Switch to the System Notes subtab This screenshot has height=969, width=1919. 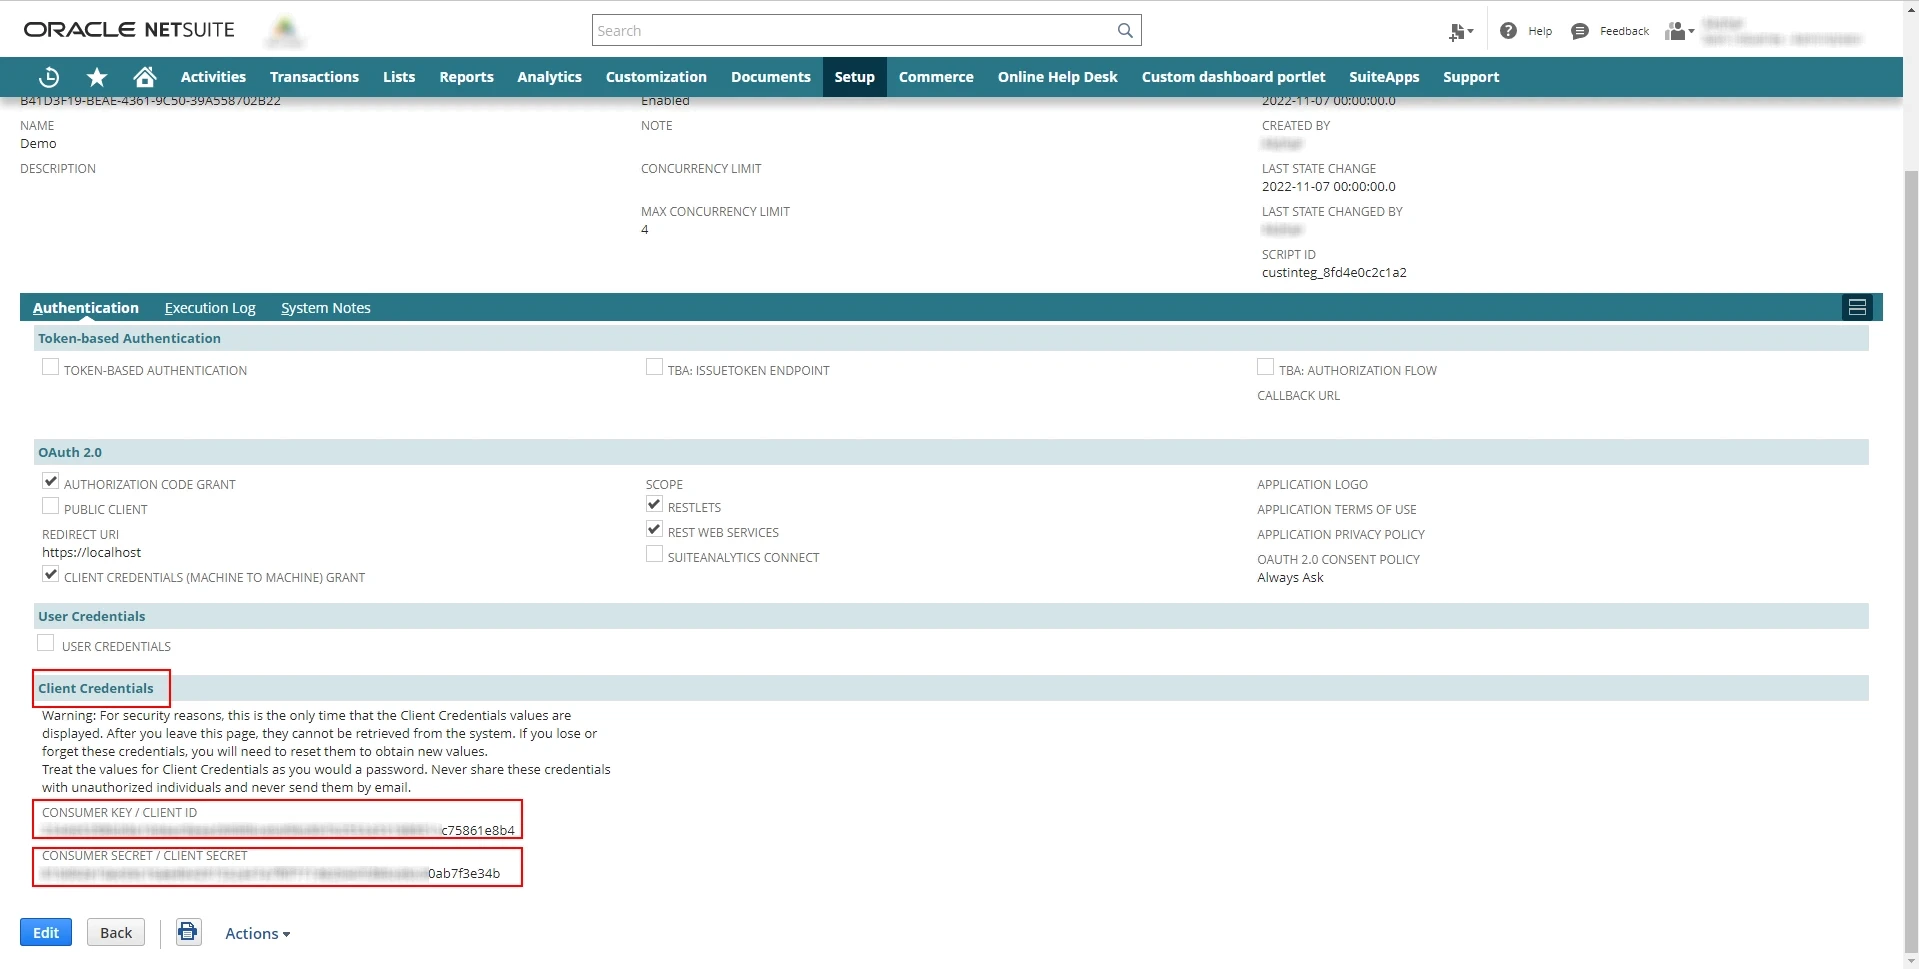tap(325, 308)
